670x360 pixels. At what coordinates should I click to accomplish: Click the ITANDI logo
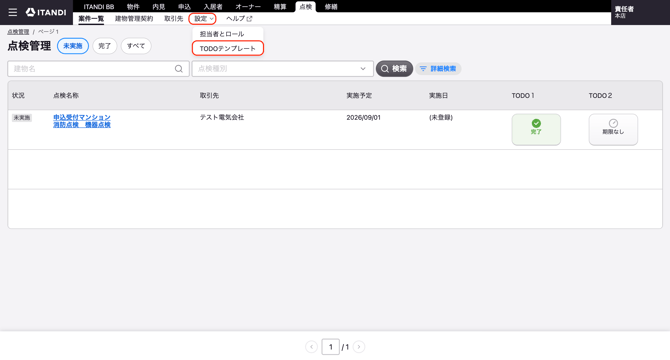(46, 12)
